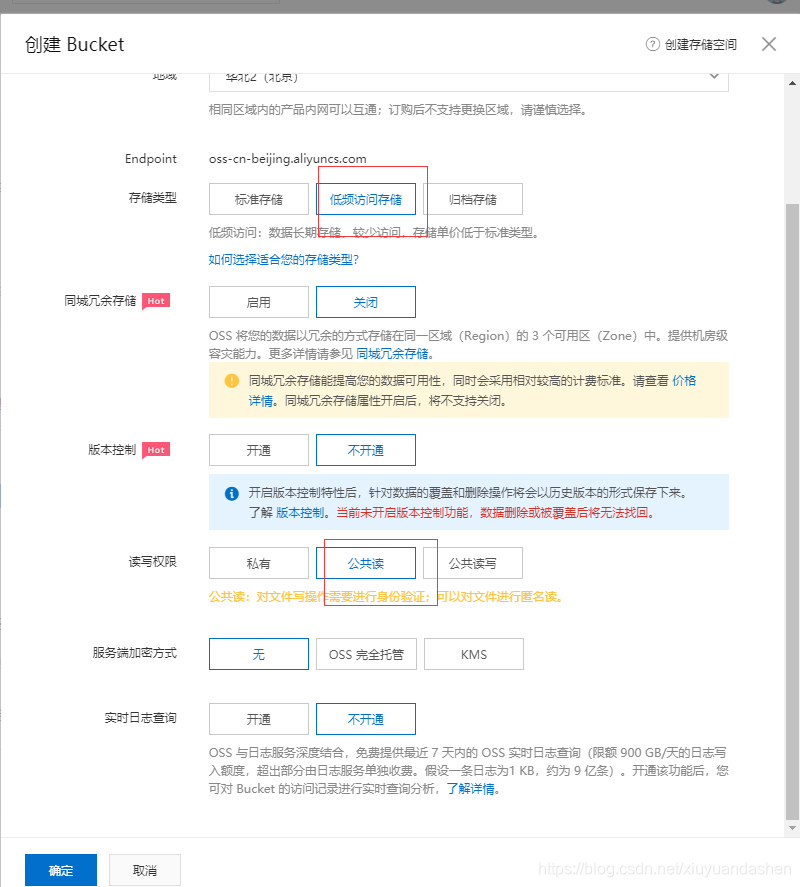Viewport: 800px width, 887px height.
Task: Enable 同城冗余存储 by clicking 启用
Action: pyautogui.click(x=258, y=302)
